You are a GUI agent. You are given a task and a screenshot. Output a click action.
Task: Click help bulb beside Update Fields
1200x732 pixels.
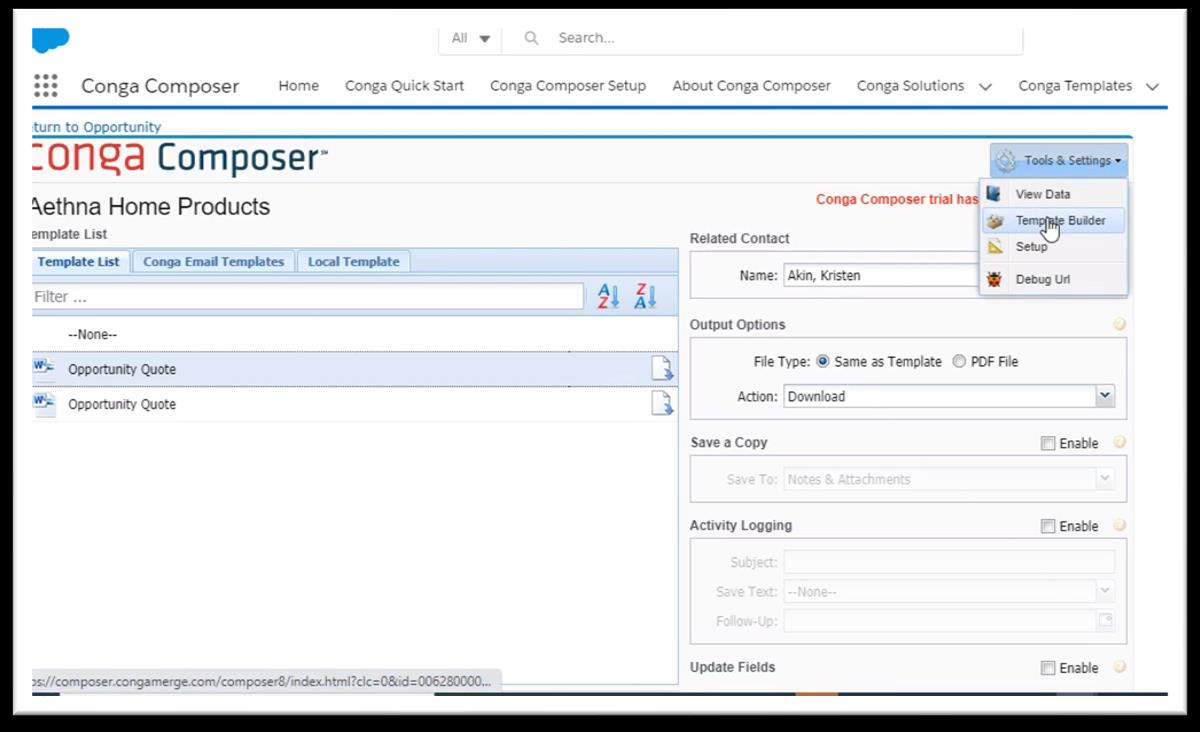tap(1120, 667)
